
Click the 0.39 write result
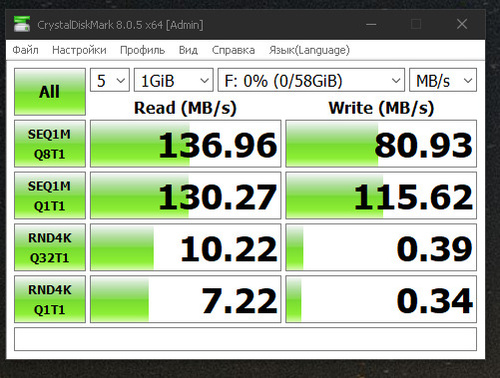point(381,247)
